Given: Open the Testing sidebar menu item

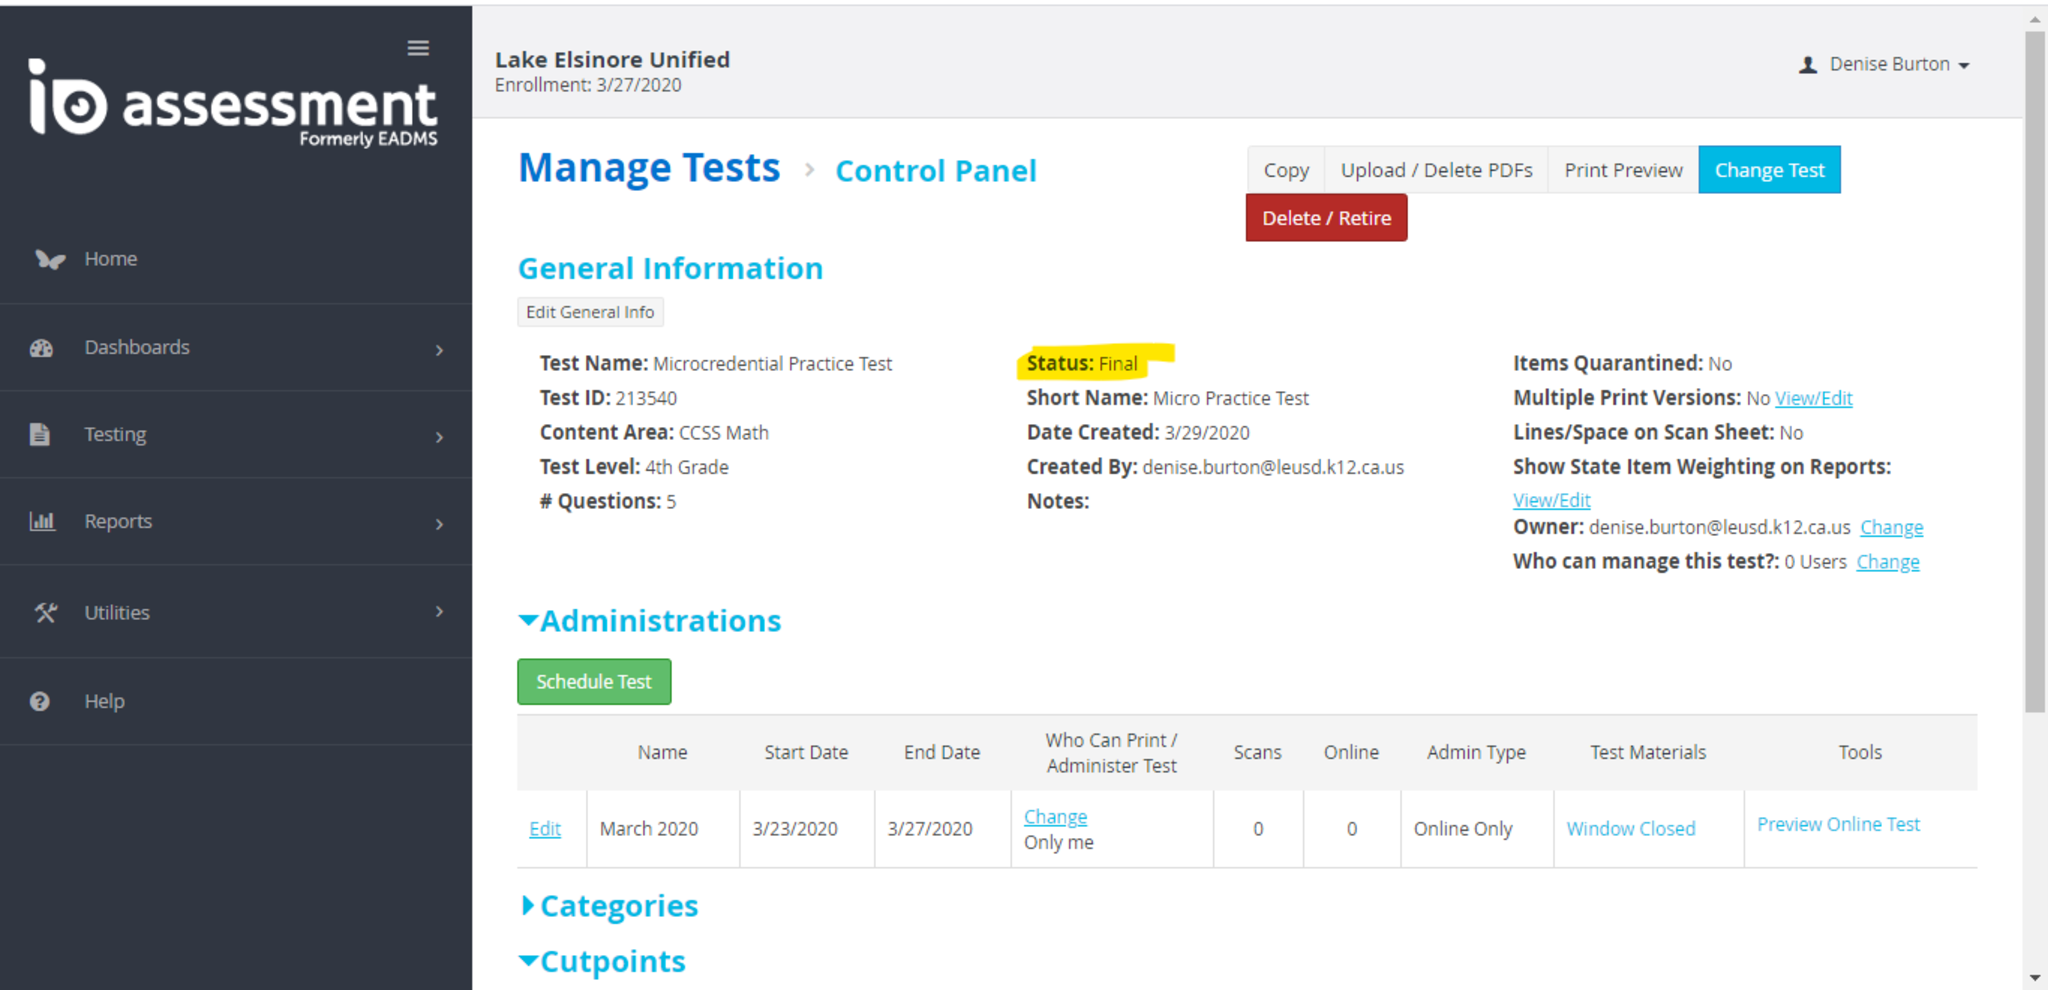Looking at the screenshot, I should 115,434.
